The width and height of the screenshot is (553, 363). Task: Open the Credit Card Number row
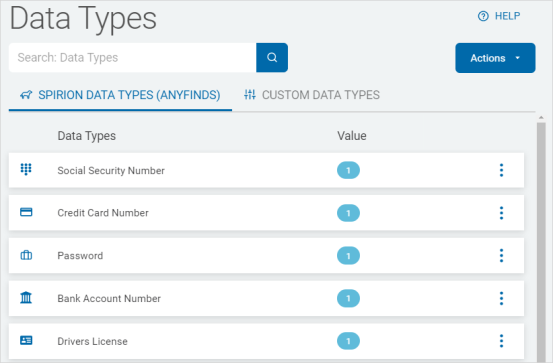pos(266,213)
